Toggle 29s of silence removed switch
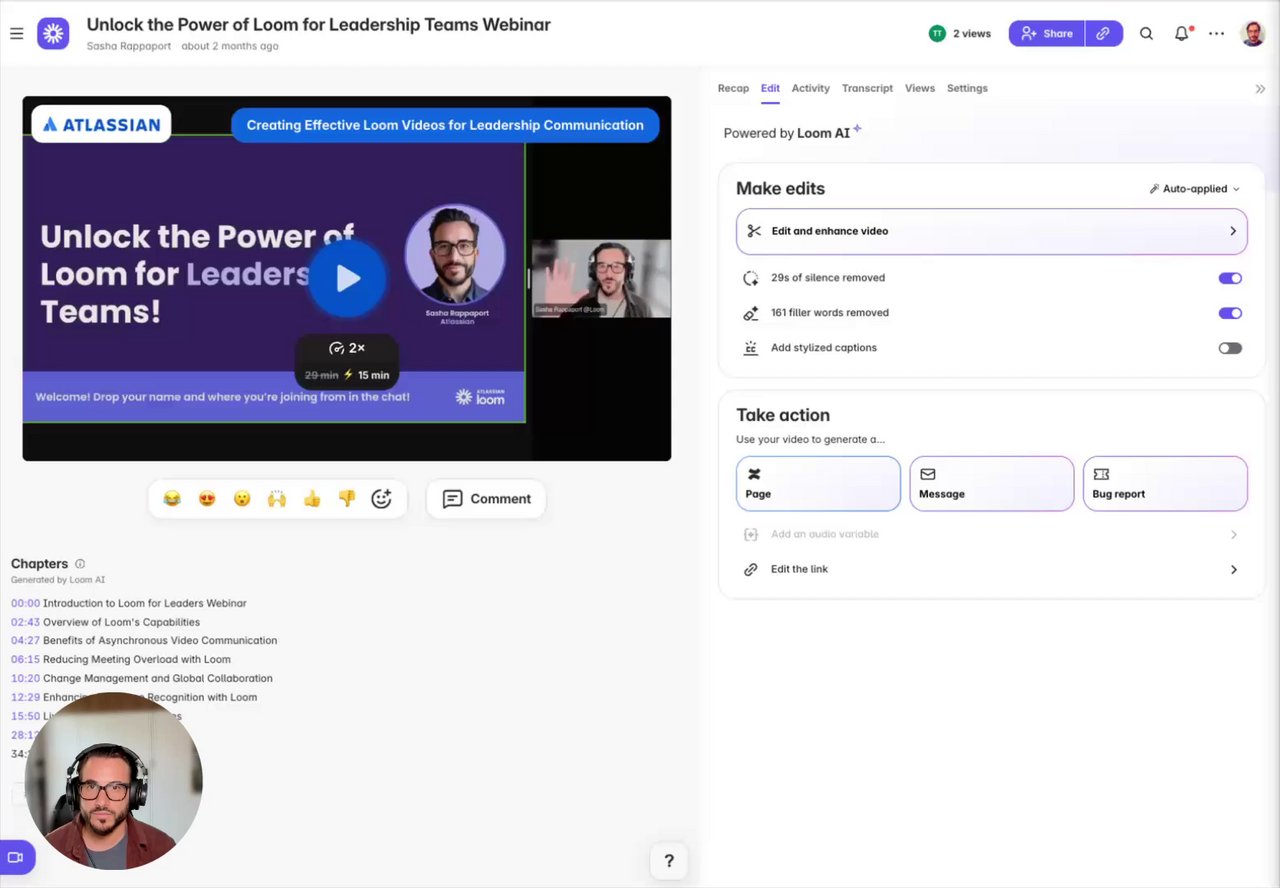Screen dimensions: 1280x888 point(1230,278)
